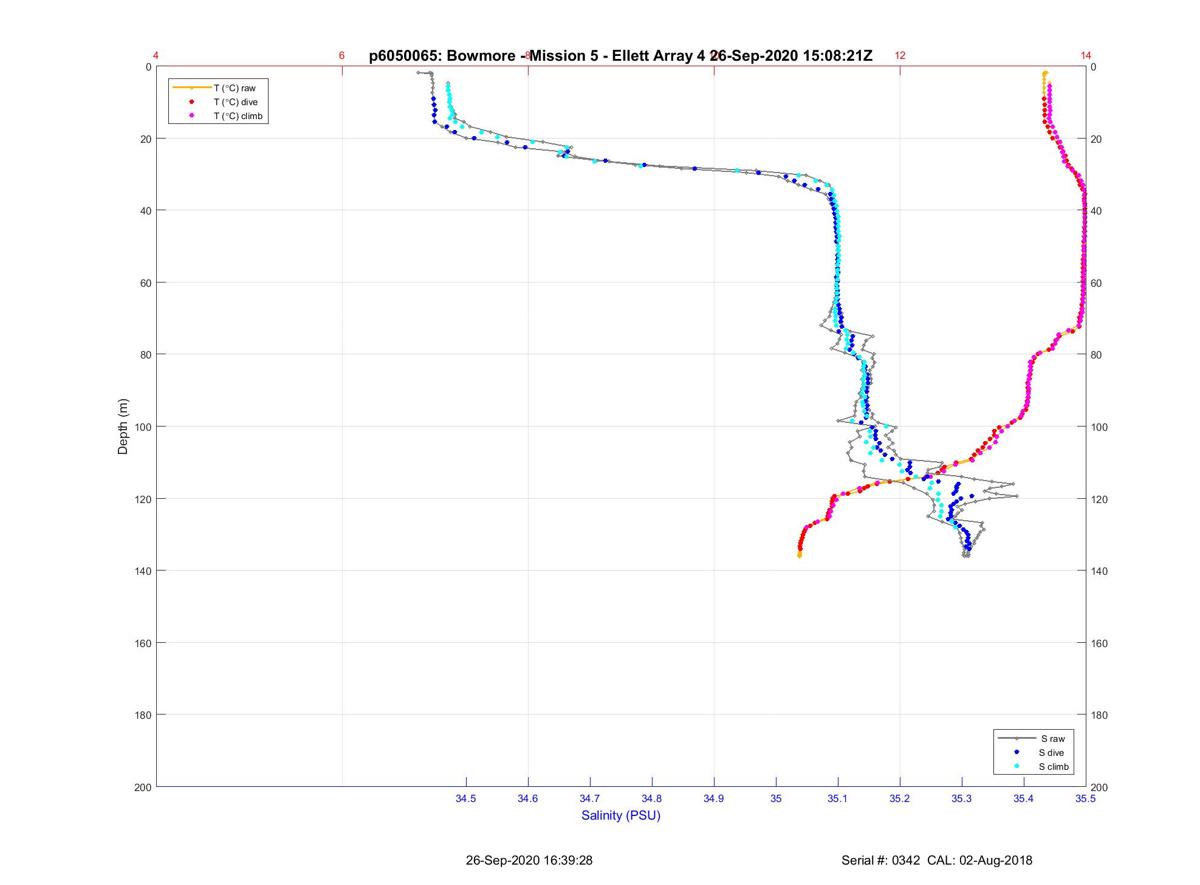Click depth tick 80 on the right axis

pyautogui.click(x=1097, y=355)
